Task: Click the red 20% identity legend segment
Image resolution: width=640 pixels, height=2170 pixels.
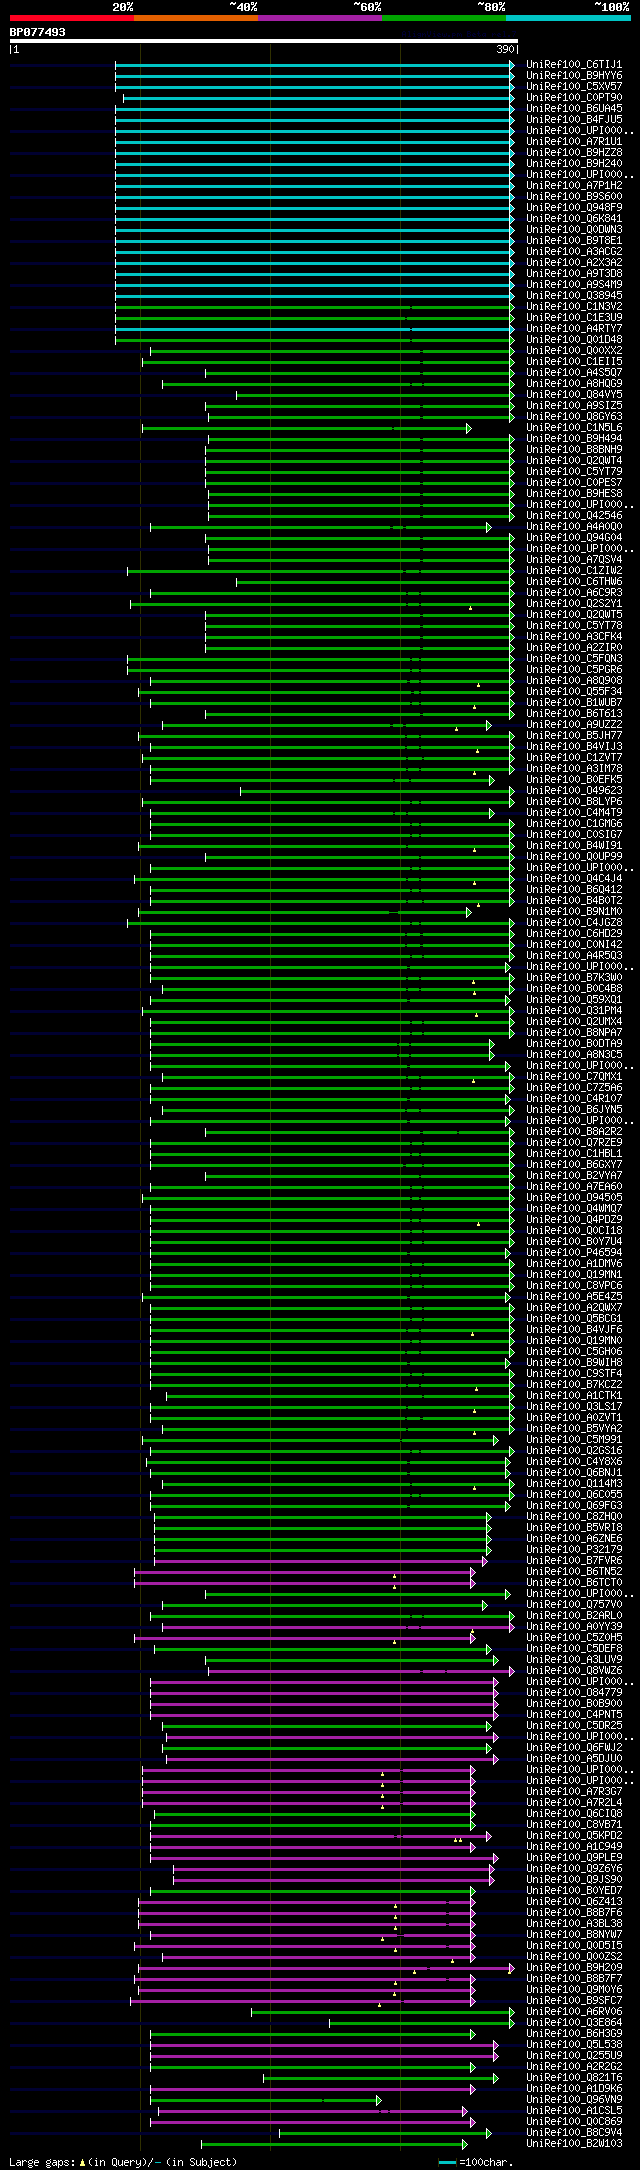Action: tap(72, 17)
